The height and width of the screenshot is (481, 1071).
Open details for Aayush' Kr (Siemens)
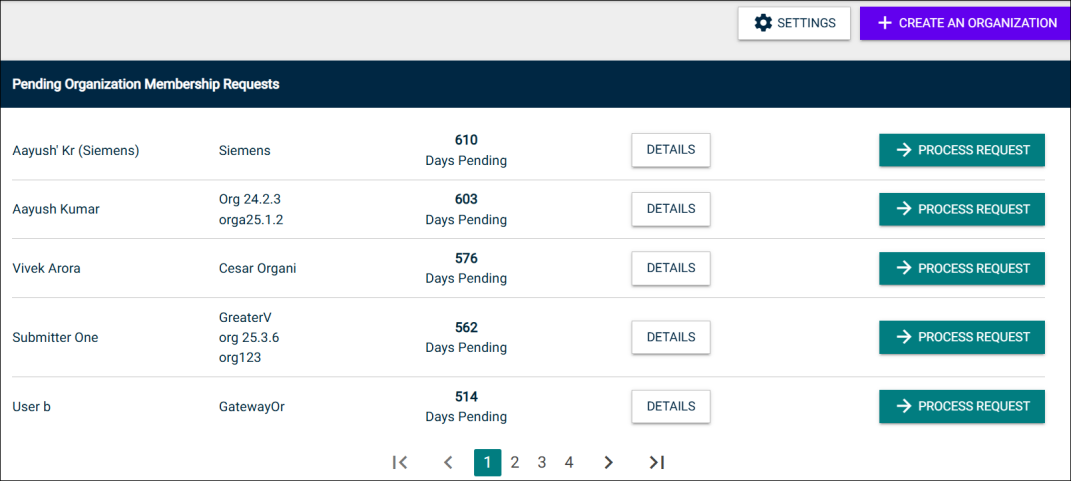670,150
